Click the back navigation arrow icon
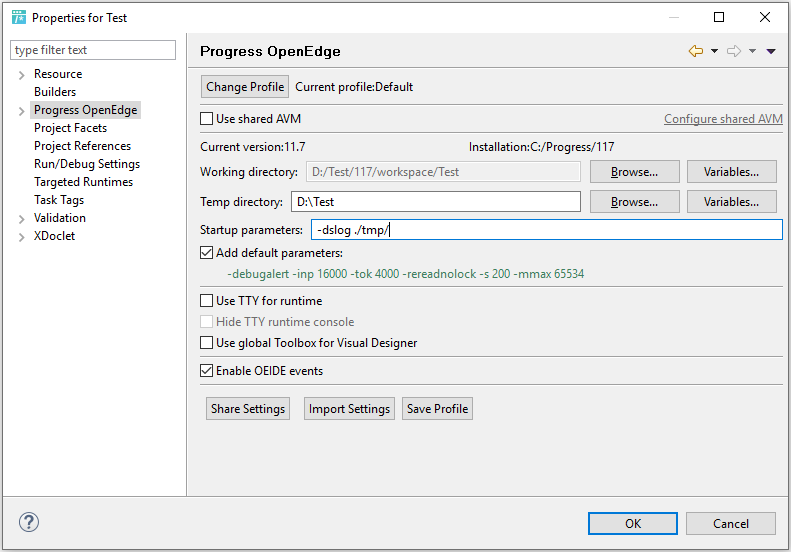The width and height of the screenshot is (791, 552). point(696,51)
